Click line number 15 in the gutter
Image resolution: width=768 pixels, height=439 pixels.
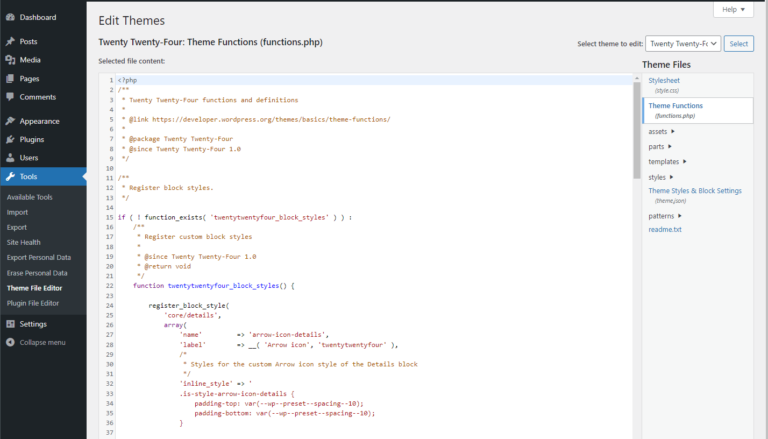[x=109, y=217]
